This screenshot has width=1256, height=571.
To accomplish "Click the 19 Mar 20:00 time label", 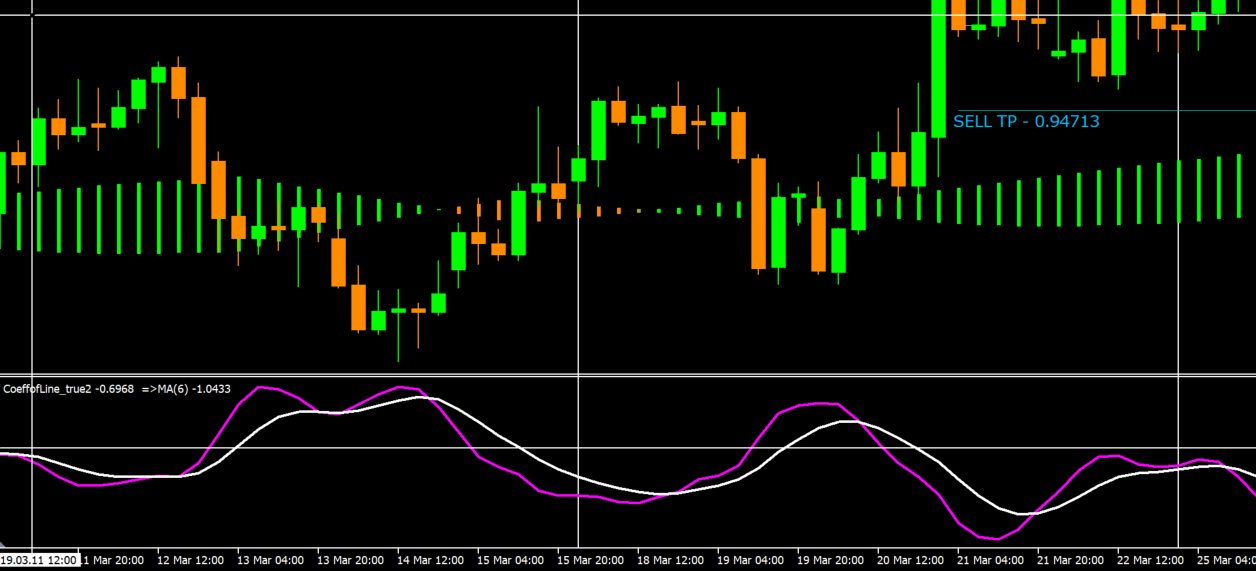I will [x=831, y=561].
